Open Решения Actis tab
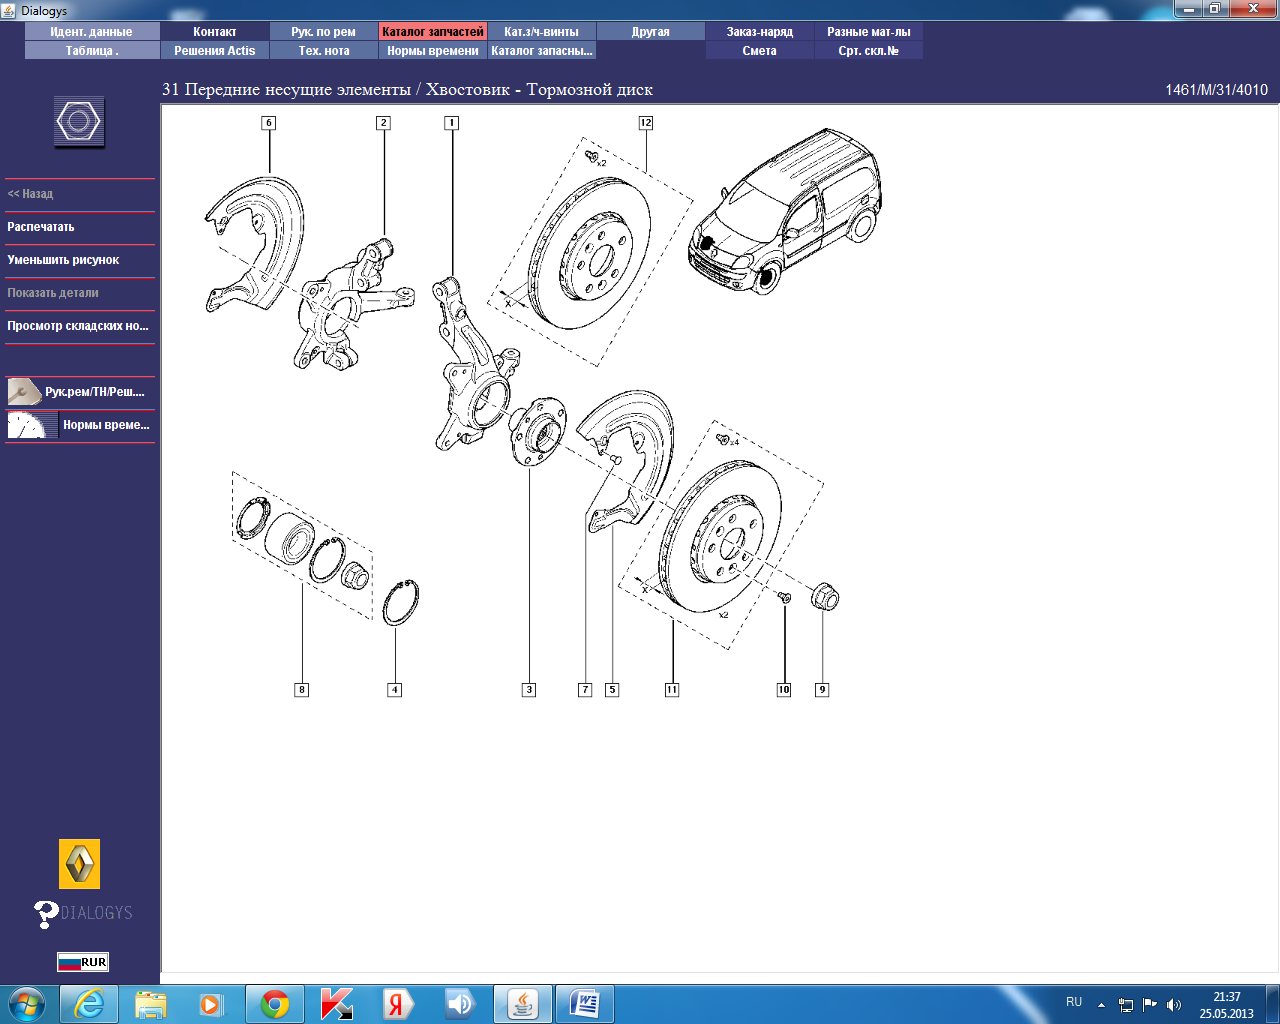Screen dimensions: 1280x1024 tap(215, 51)
